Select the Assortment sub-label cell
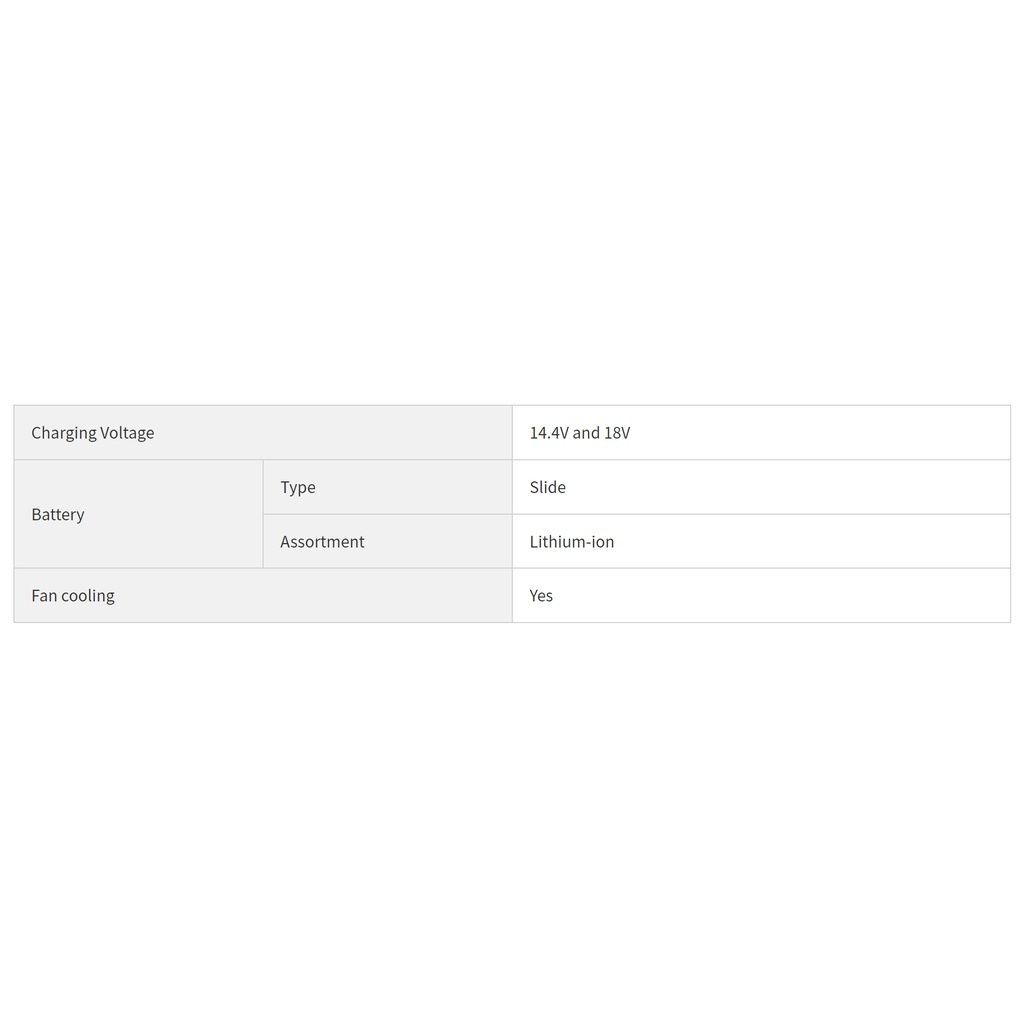1024x1024 pixels. pyautogui.click(x=387, y=541)
